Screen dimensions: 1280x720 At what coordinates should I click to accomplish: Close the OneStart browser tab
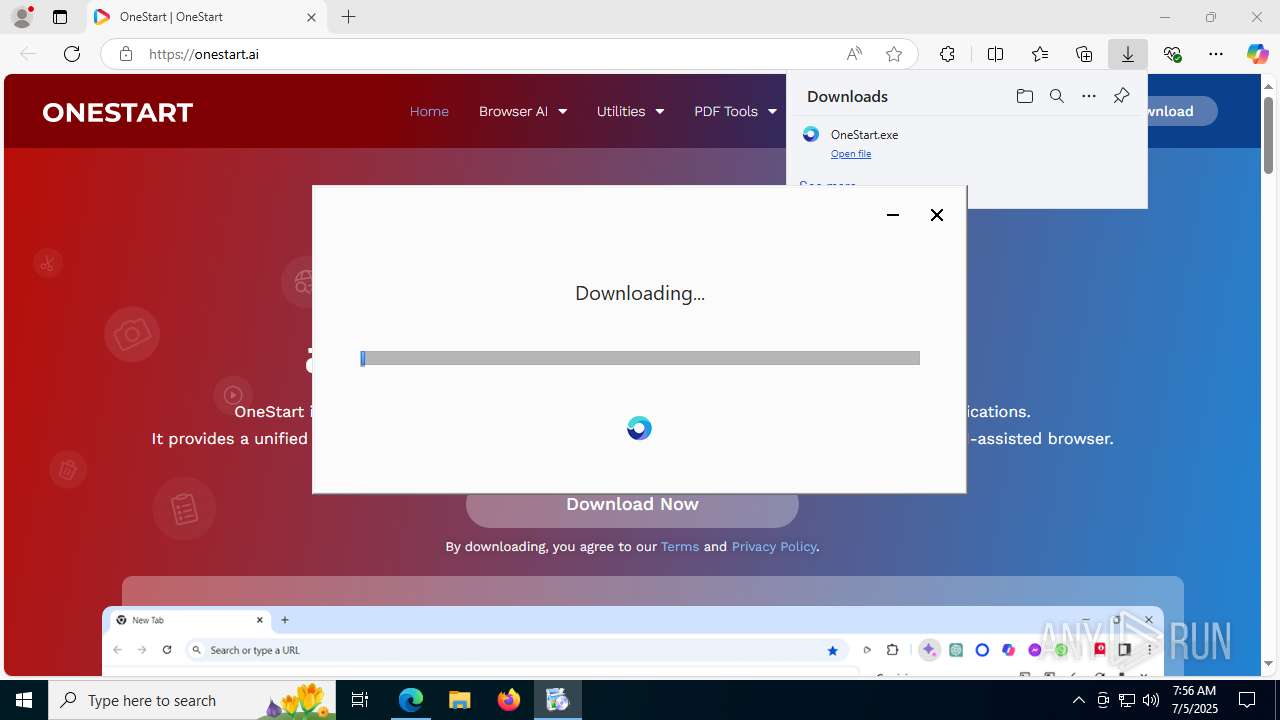(311, 17)
